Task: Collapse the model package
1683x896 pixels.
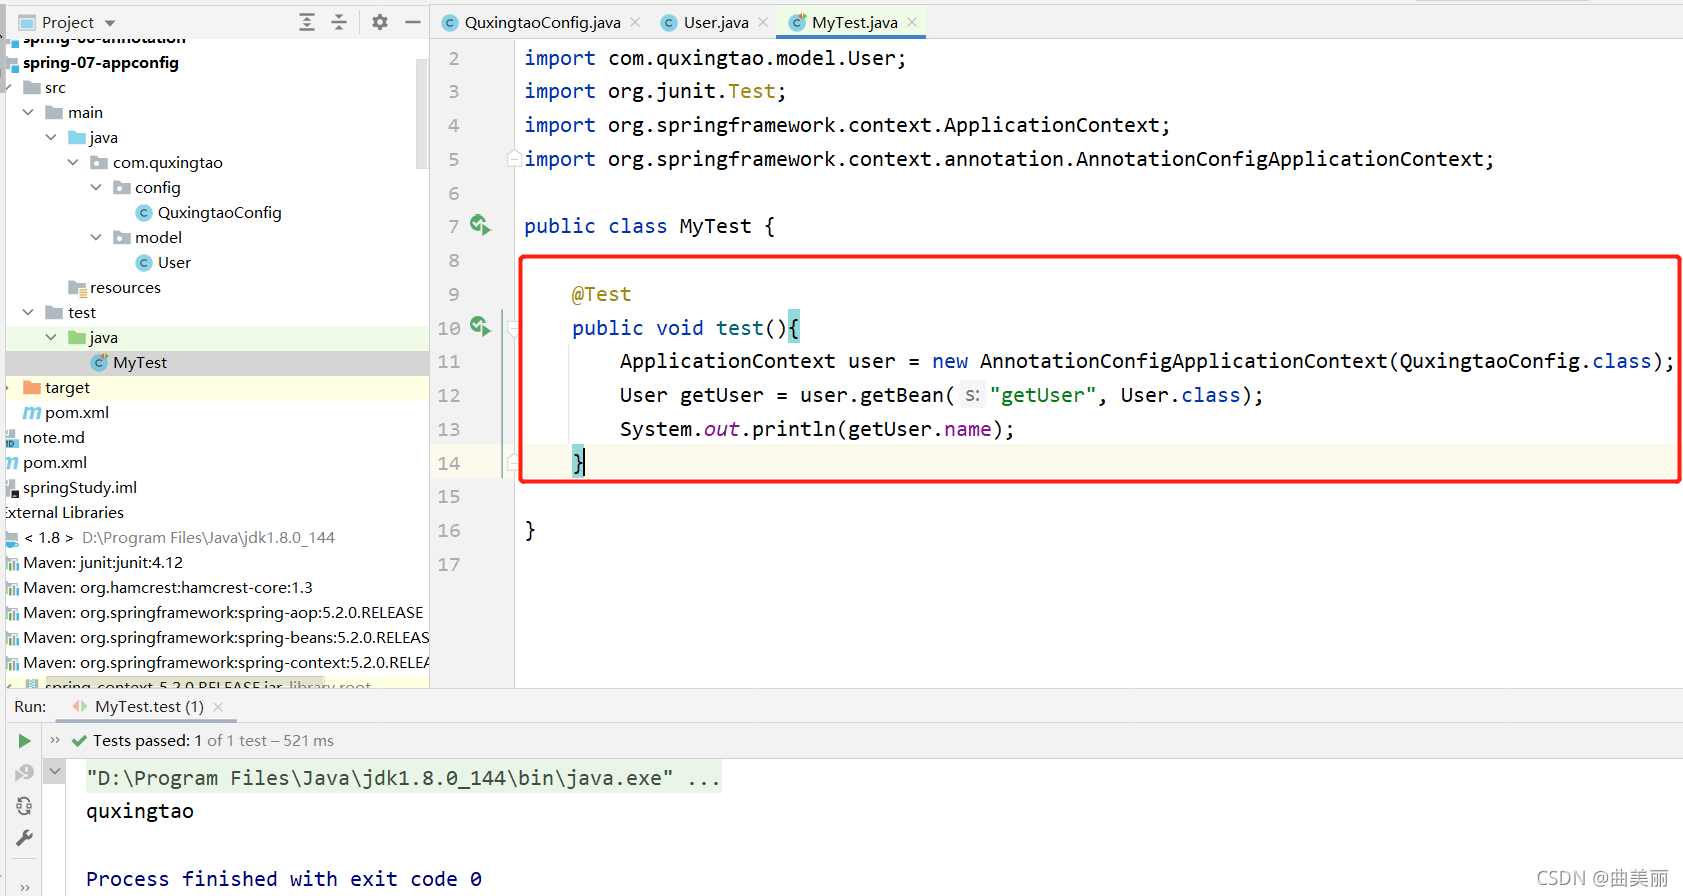Action: click(96, 237)
